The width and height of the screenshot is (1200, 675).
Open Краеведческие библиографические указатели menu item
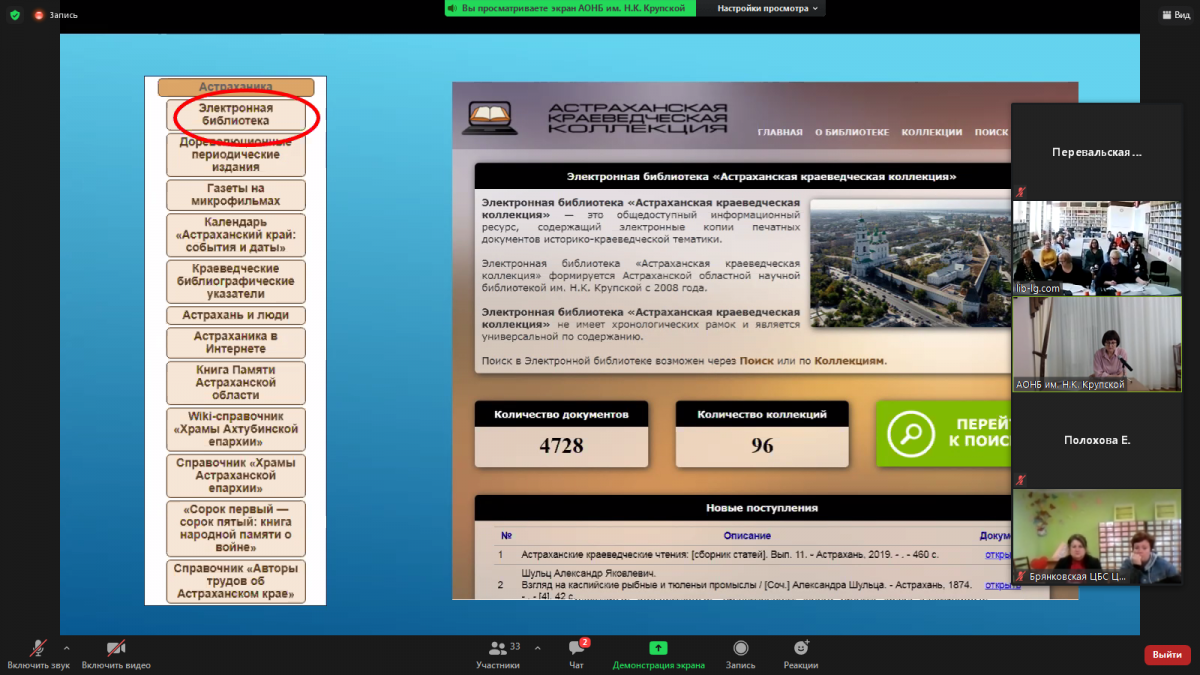click(236, 281)
